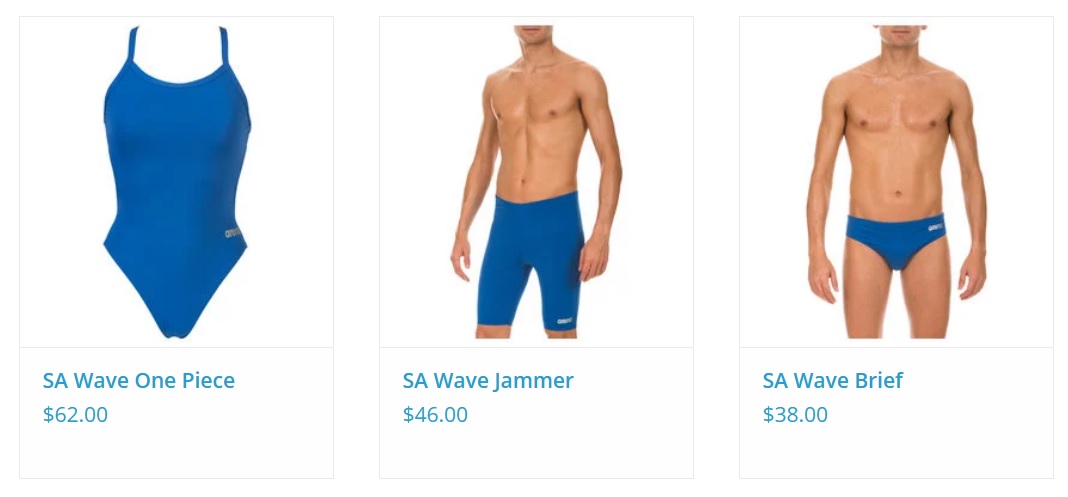This screenshot has height=497, width=1068.
Task: Open the SA Wave Brief product link
Action: click(x=832, y=380)
